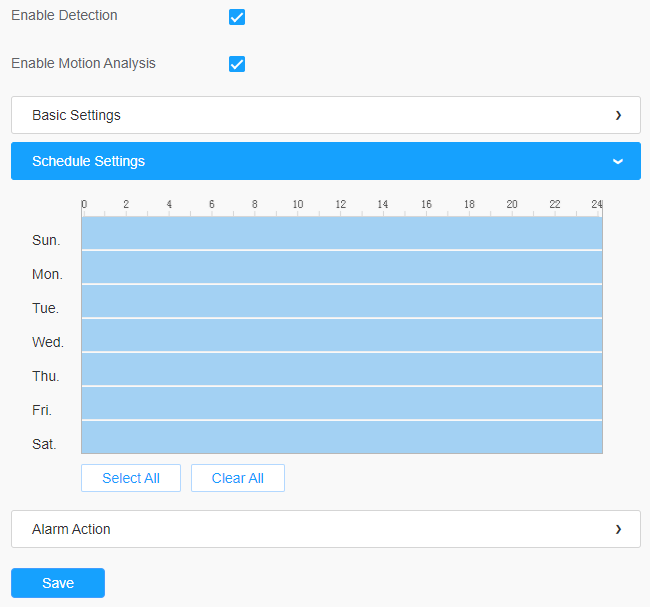Click the Thursday schedule bar
The width and height of the screenshot is (650, 607).
pyautogui.click(x=341, y=369)
